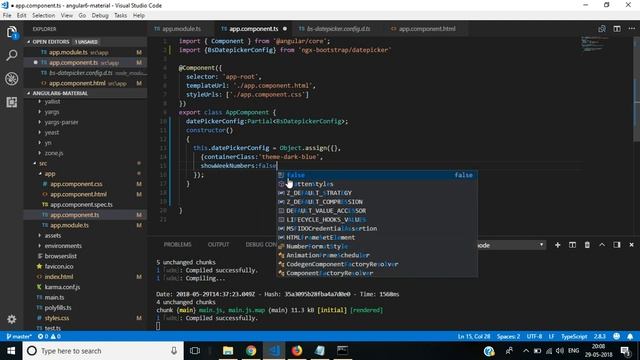Open File Explorer from taskbar

228,351
